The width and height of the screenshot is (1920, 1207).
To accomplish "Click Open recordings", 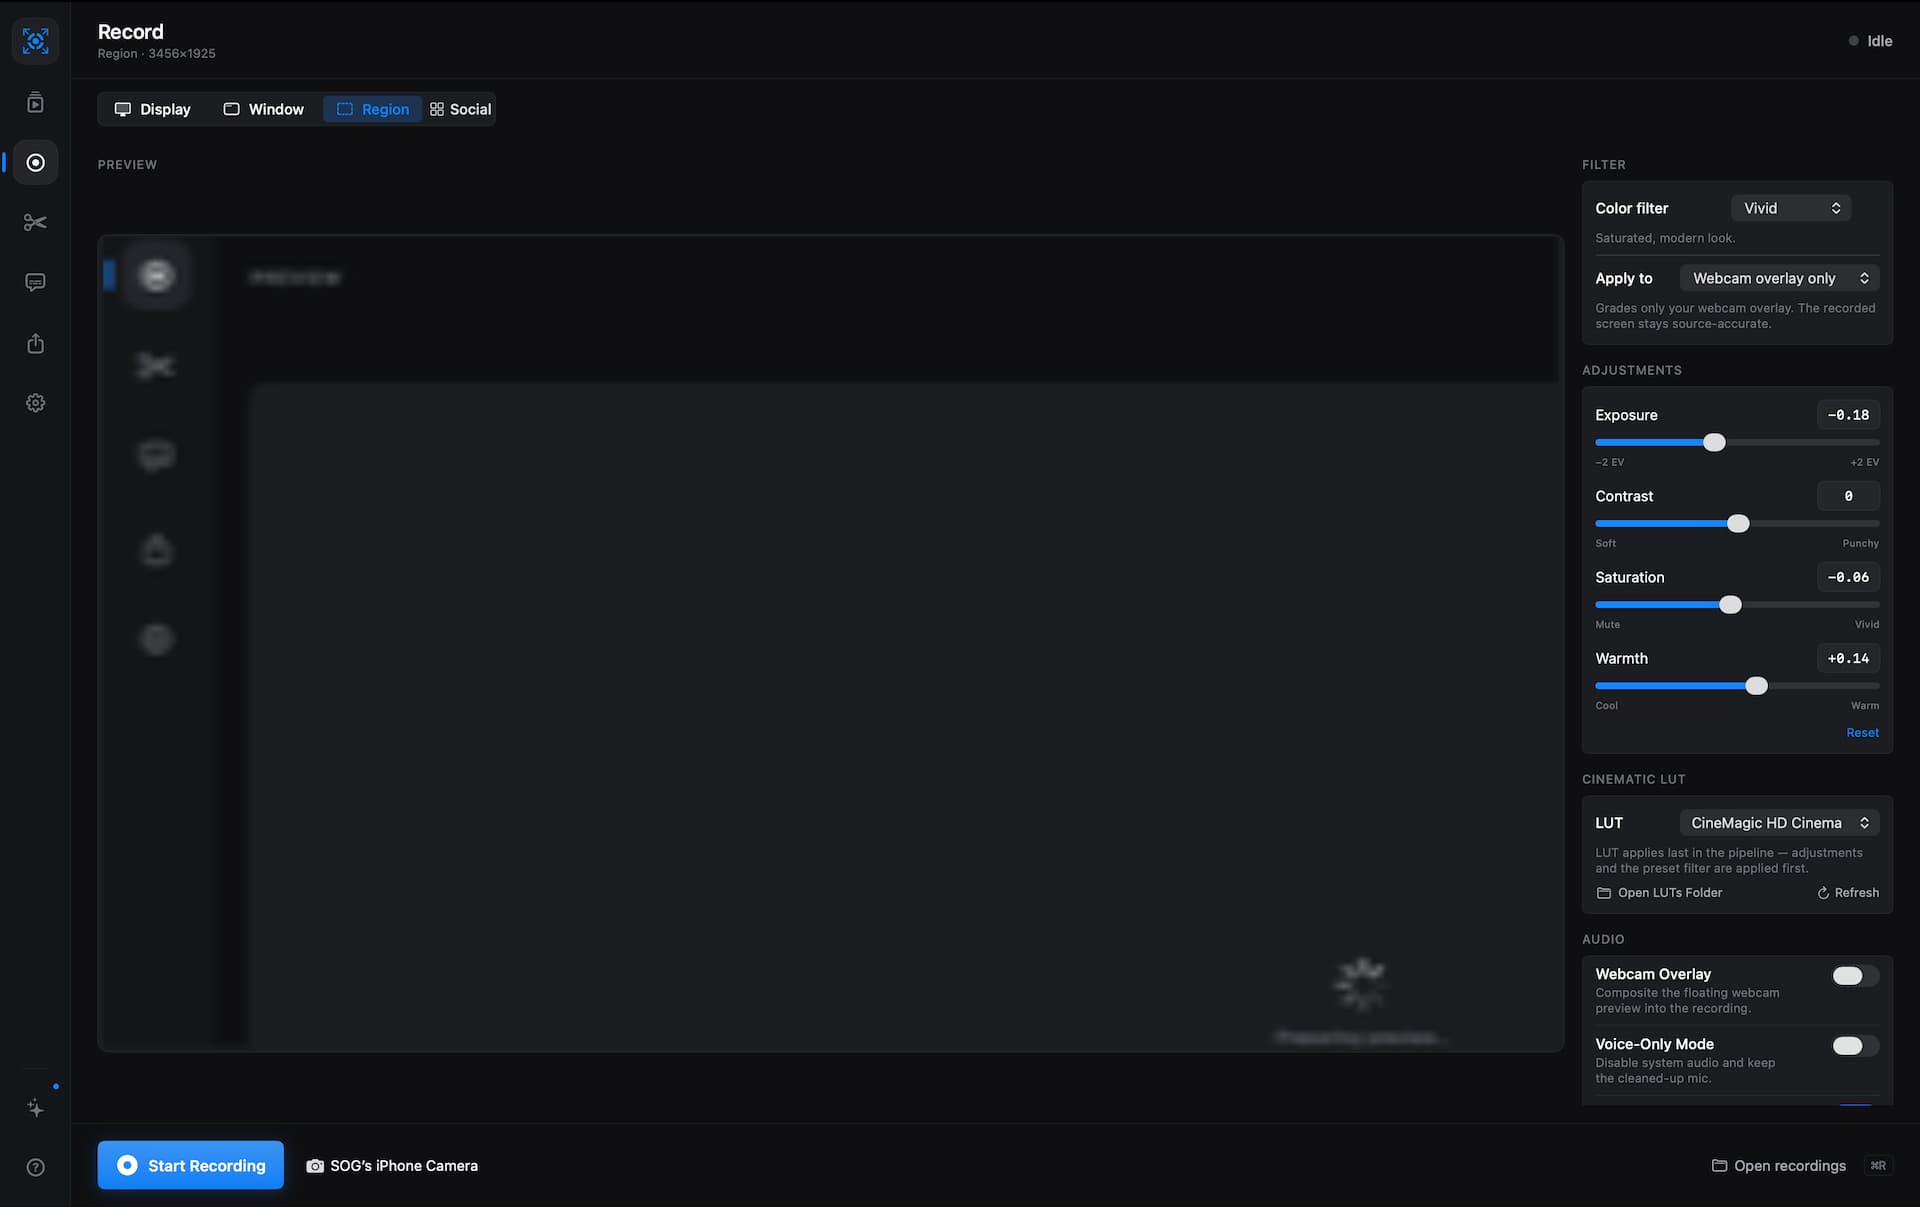I will 1779,1166.
